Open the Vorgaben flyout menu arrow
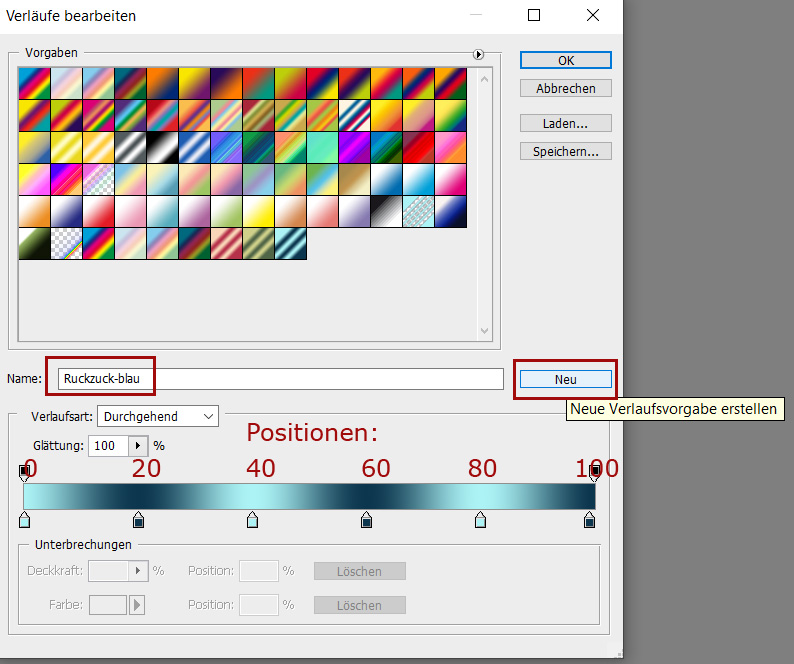The image size is (794, 664). pyautogui.click(x=478, y=55)
